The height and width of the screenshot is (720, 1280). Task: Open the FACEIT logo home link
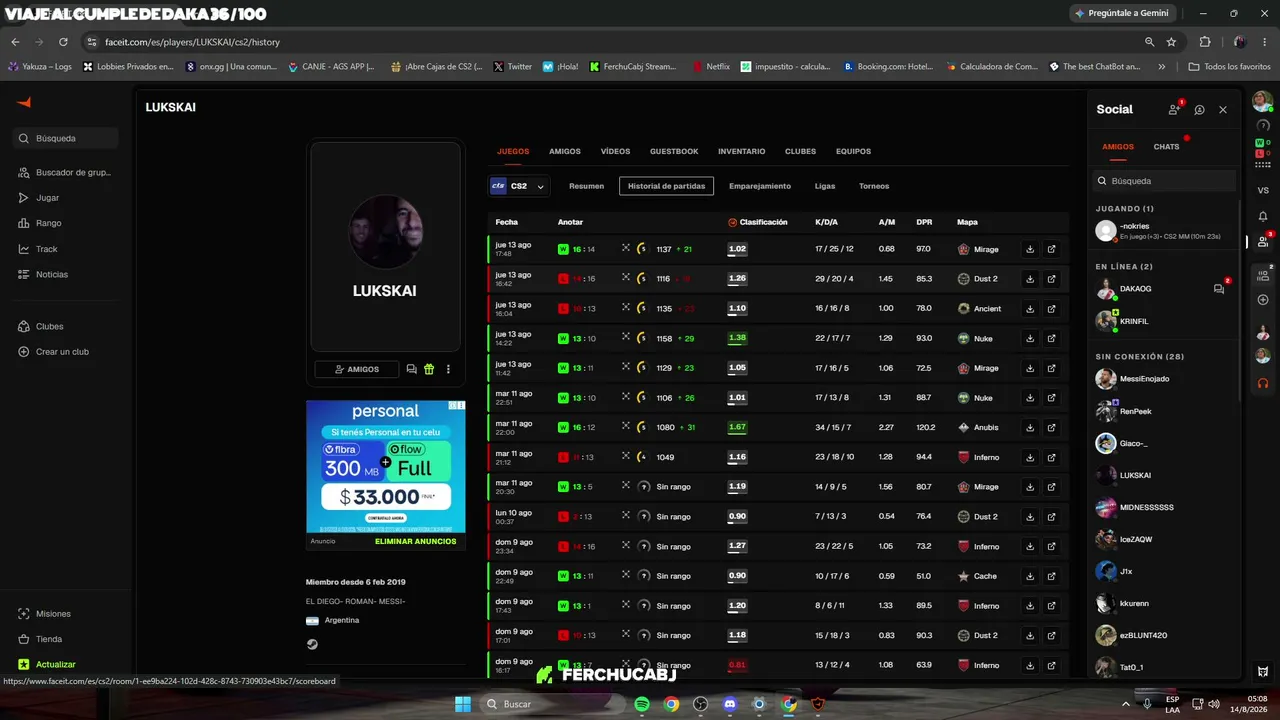[24, 102]
